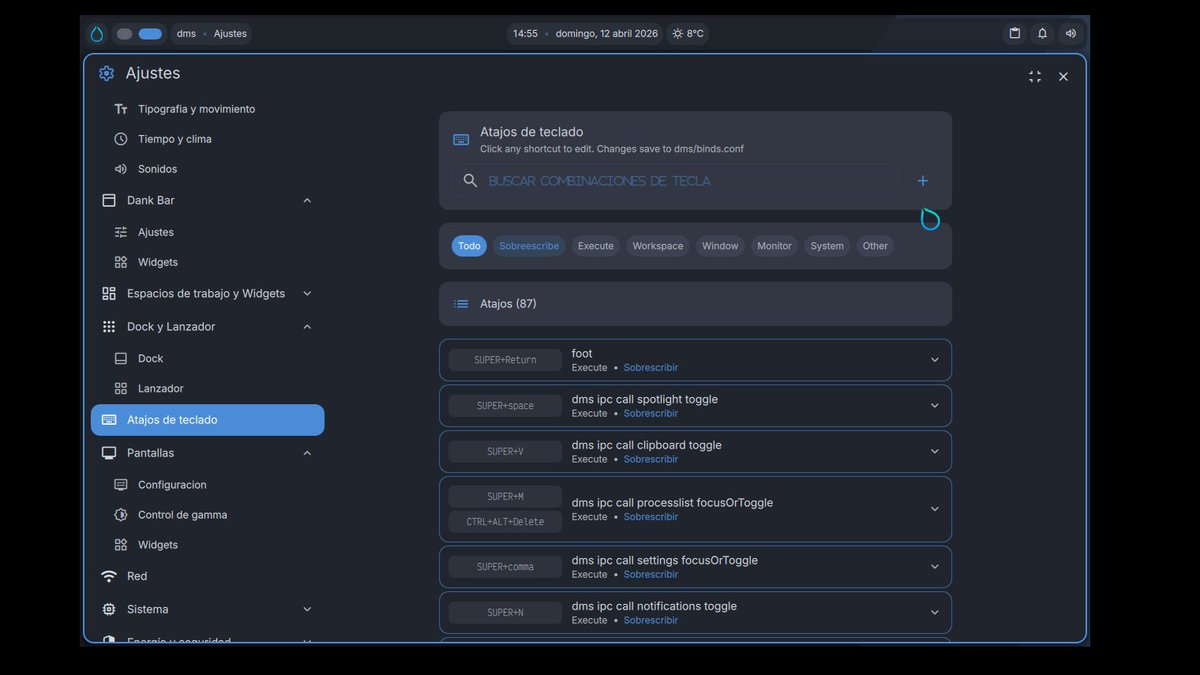Open the Dock settings page
This screenshot has height=675, width=1200.
click(x=150, y=358)
